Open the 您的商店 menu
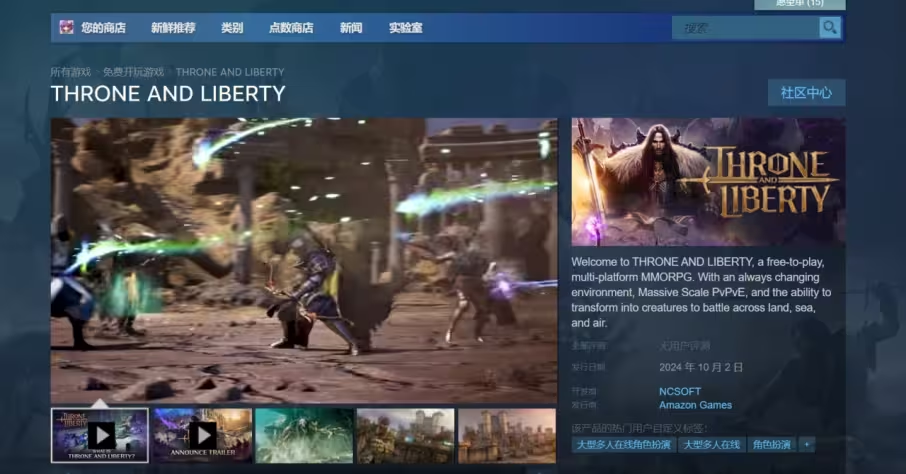 click(x=103, y=28)
